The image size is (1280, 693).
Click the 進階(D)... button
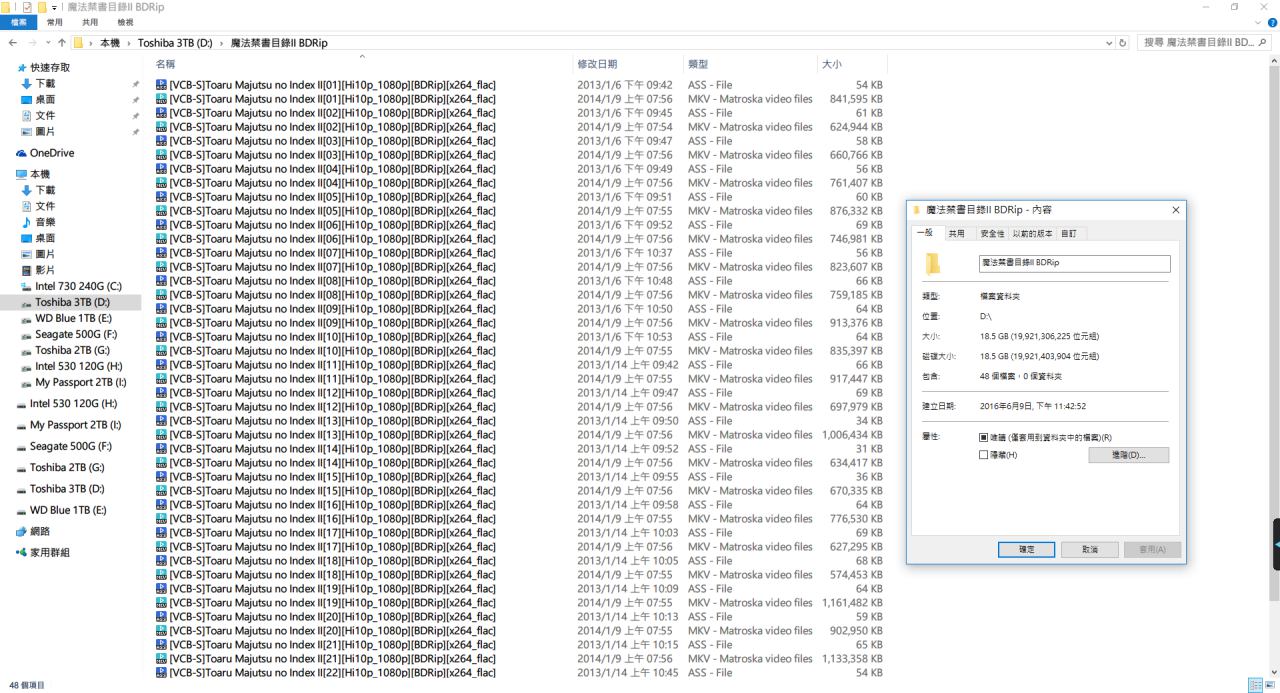pyautogui.click(x=1128, y=455)
